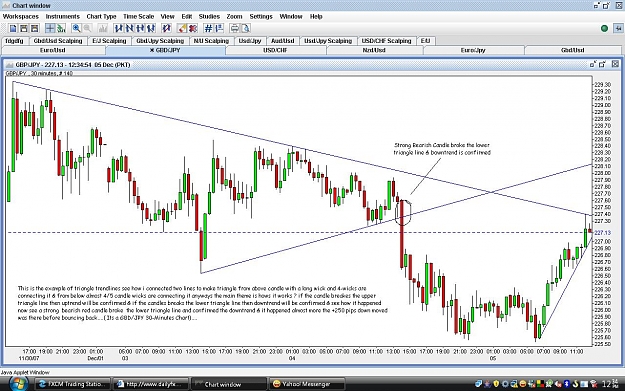Switch to the E/J Scalping workspace tab
The height and width of the screenshot is (391, 625).
click(109, 41)
